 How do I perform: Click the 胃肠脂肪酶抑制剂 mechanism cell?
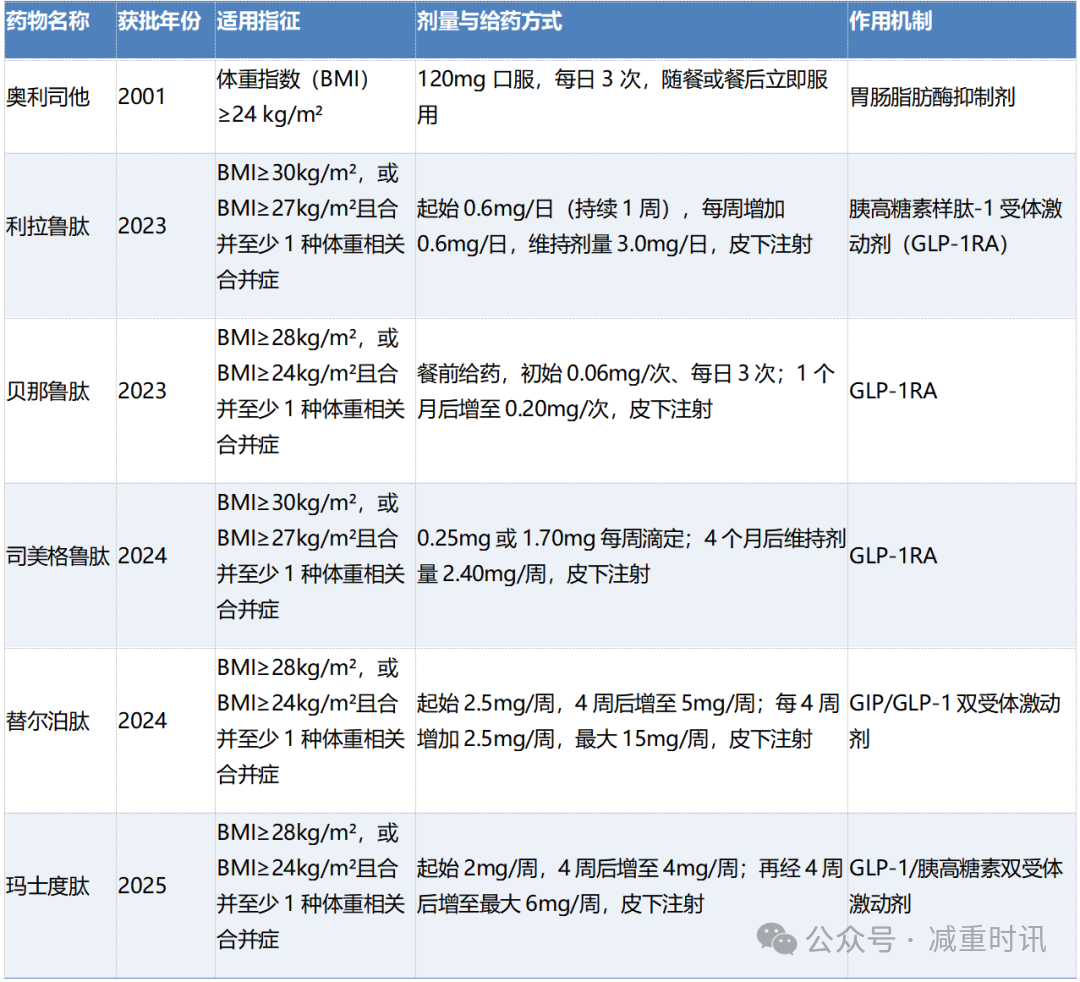coord(932,97)
